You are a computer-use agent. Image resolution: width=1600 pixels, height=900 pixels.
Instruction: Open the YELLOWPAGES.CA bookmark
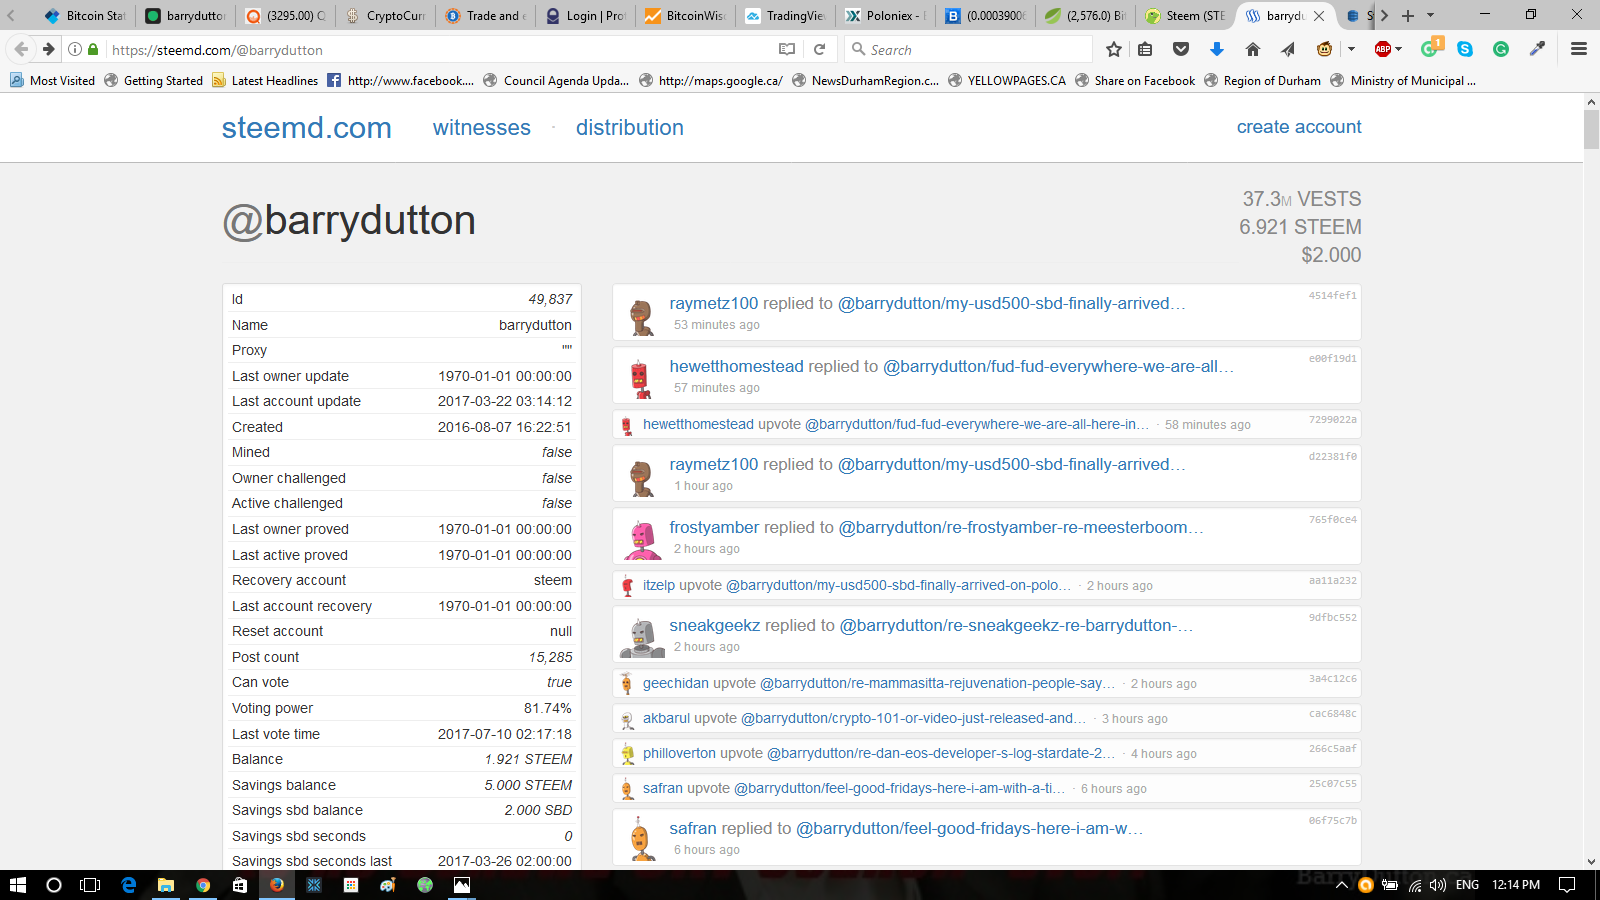click(x=1007, y=80)
